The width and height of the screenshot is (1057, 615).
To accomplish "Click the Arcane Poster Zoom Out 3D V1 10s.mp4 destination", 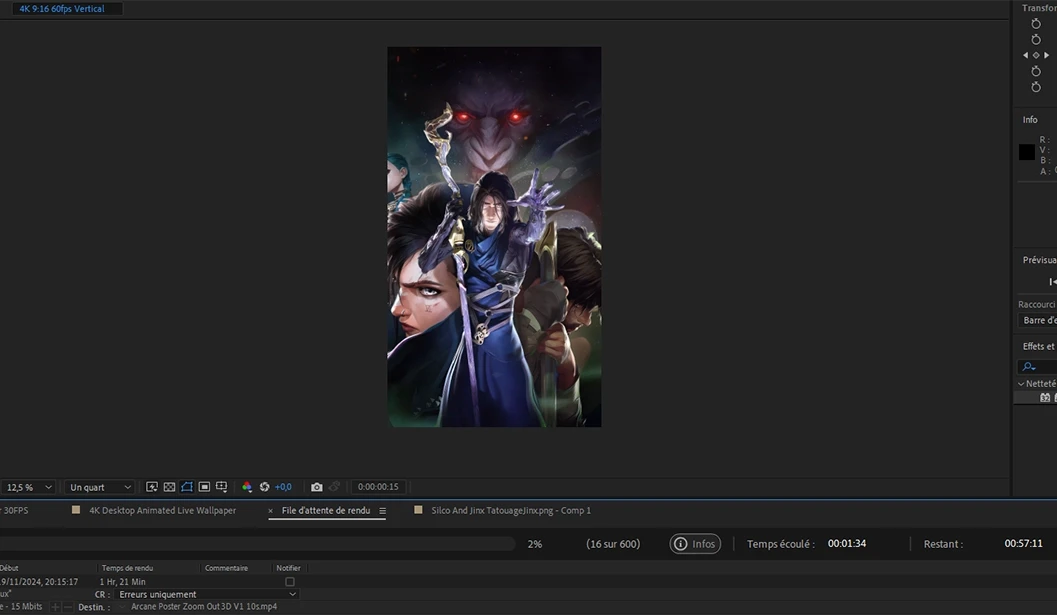I will pyautogui.click(x=204, y=607).
